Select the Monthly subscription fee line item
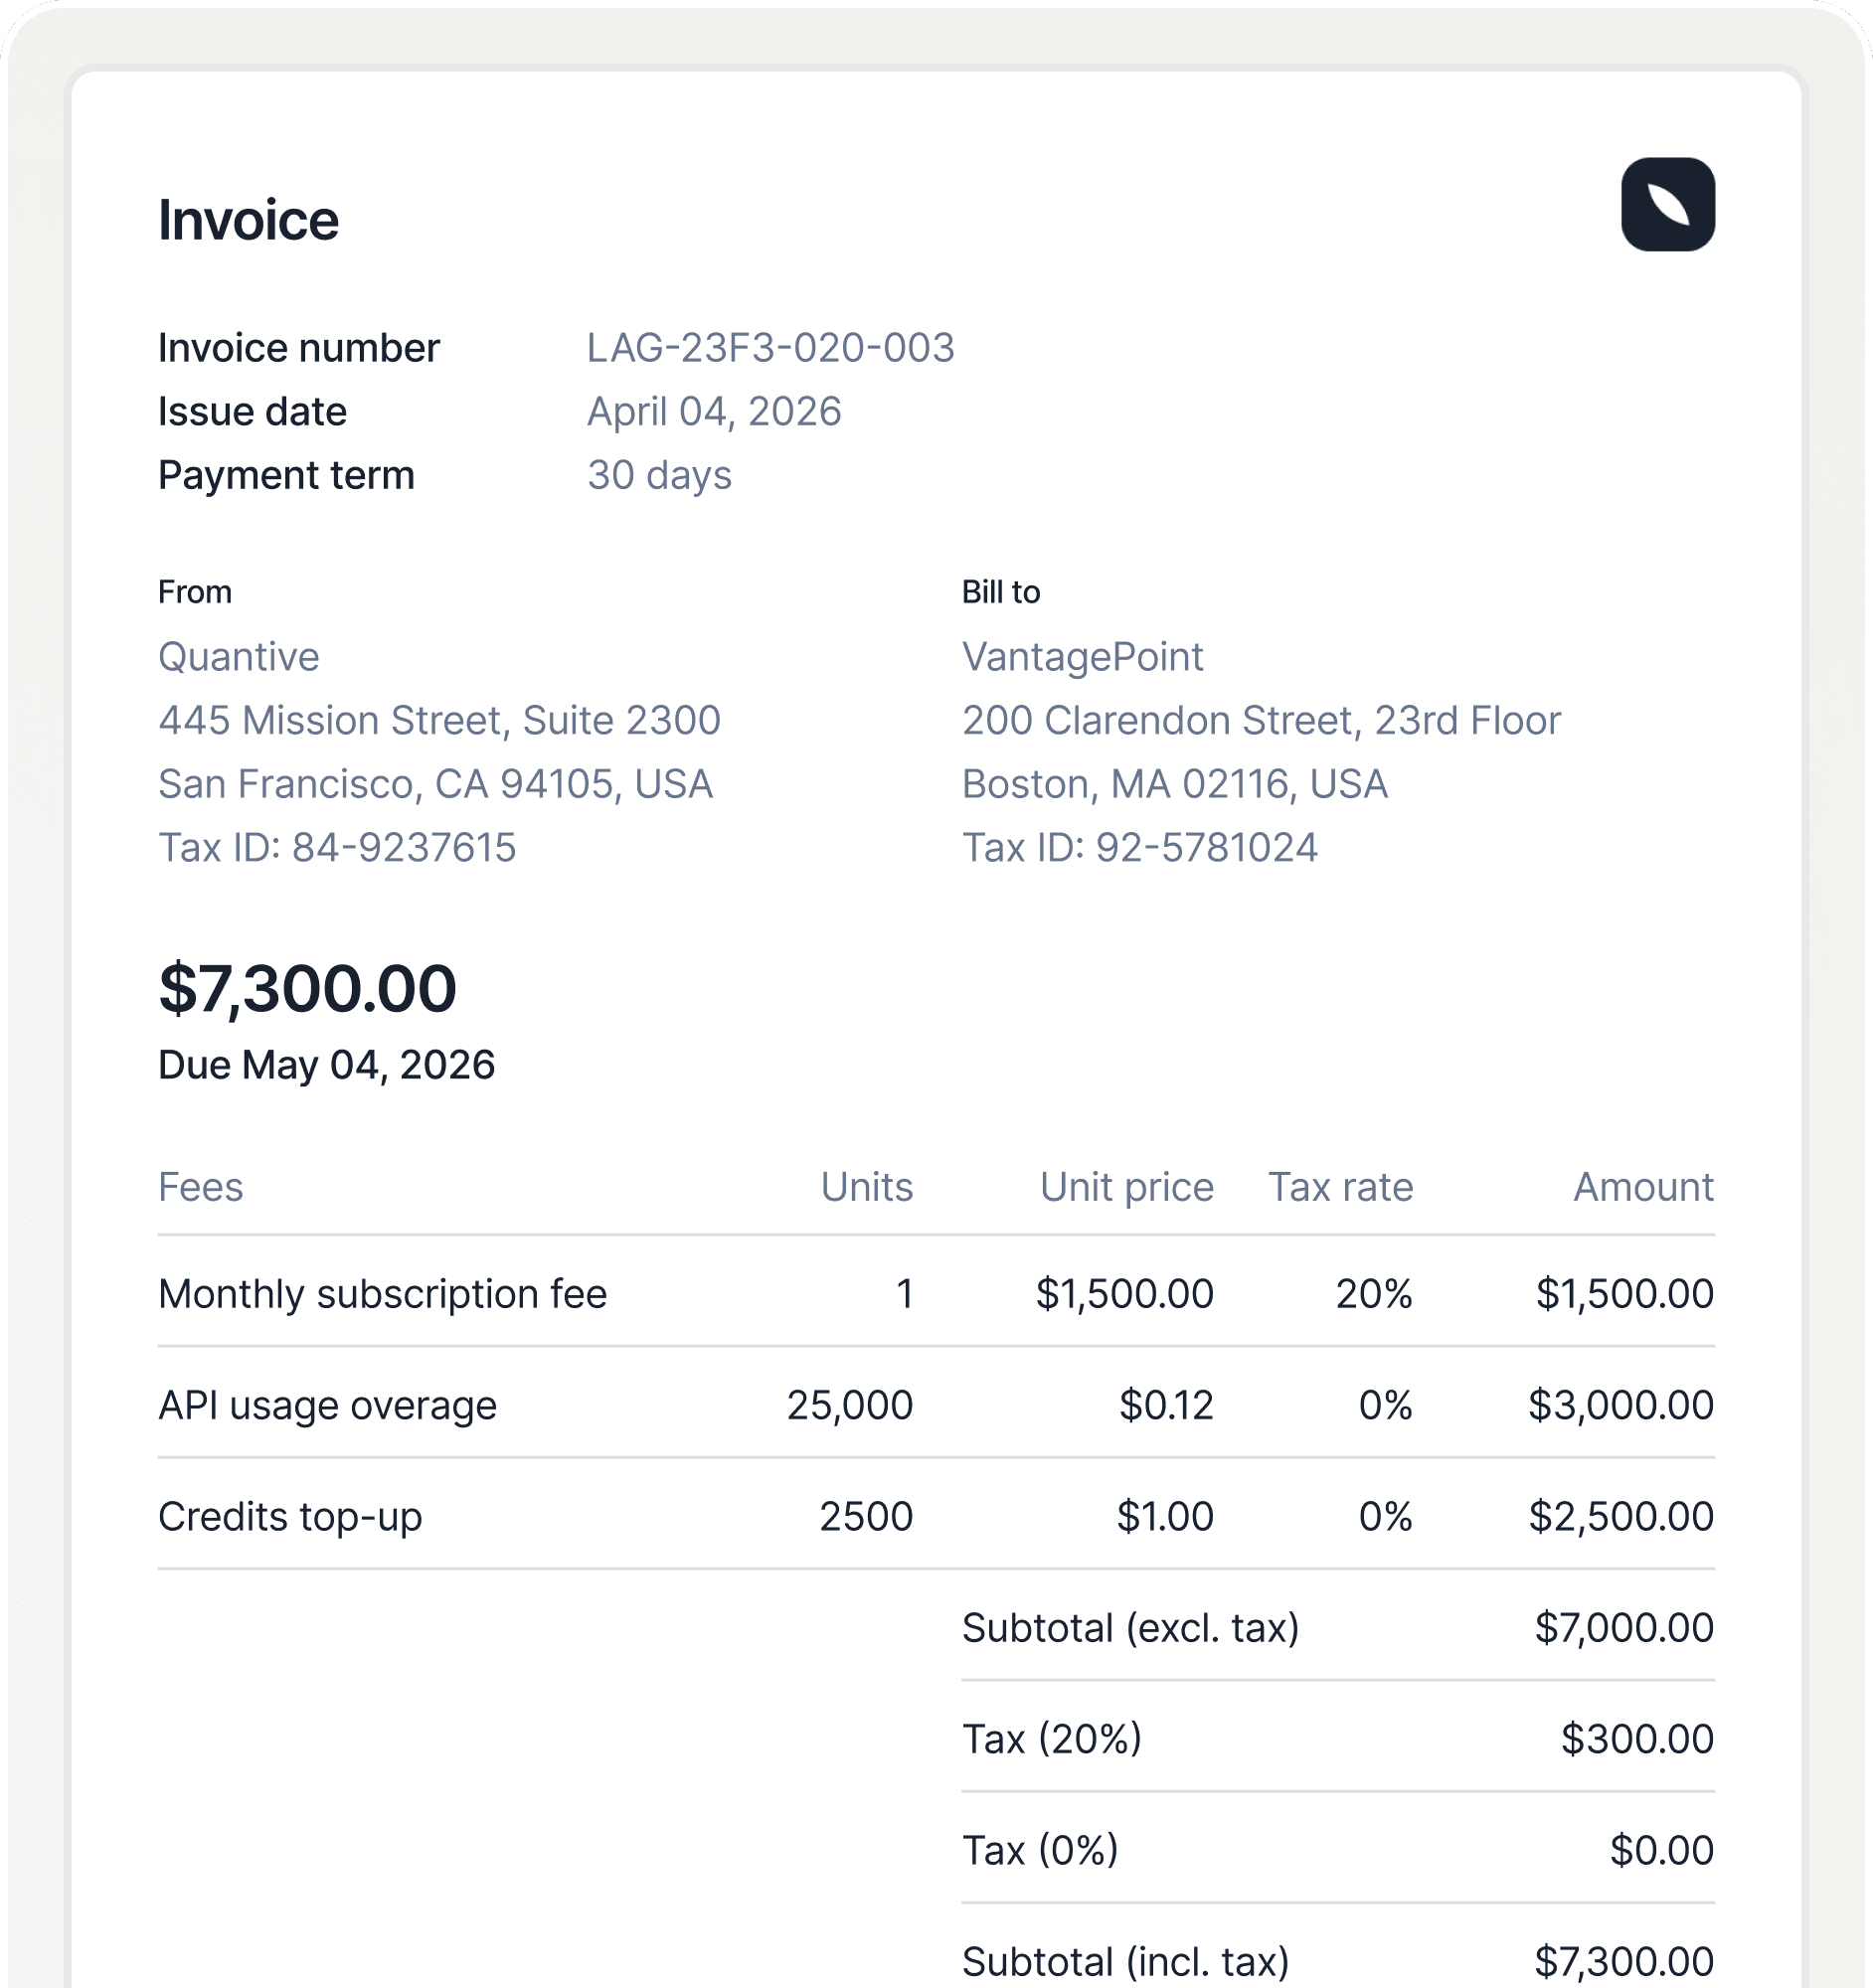 382,1293
